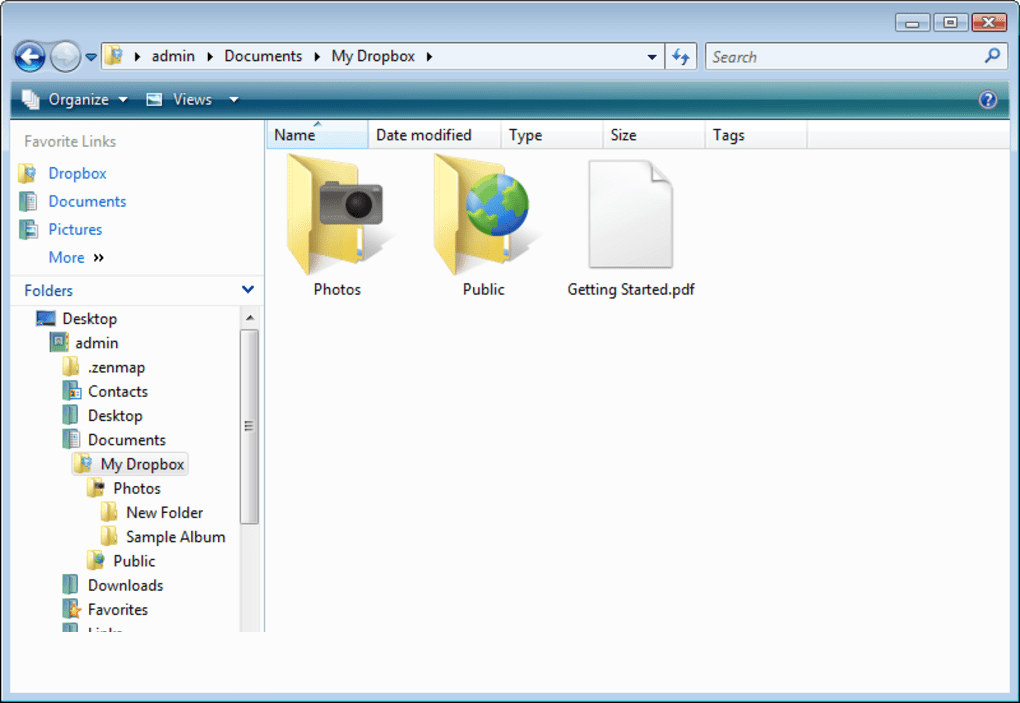The width and height of the screenshot is (1020, 703).
Task: Select Downloads in the folder tree
Action: click(x=125, y=585)
